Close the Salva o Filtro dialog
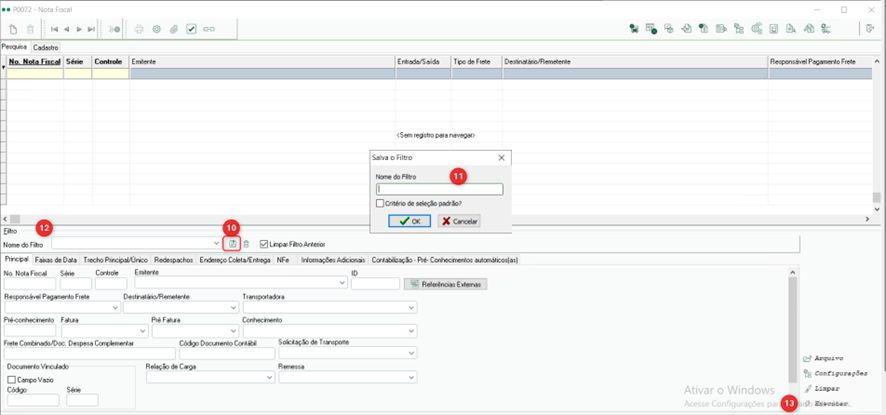 coord(501,158)
